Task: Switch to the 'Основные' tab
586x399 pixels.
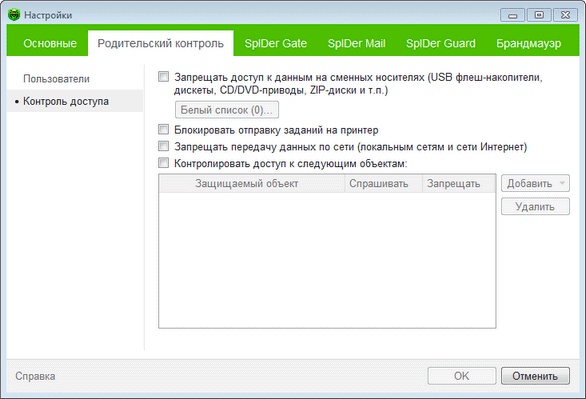Action: pos(50,43)
